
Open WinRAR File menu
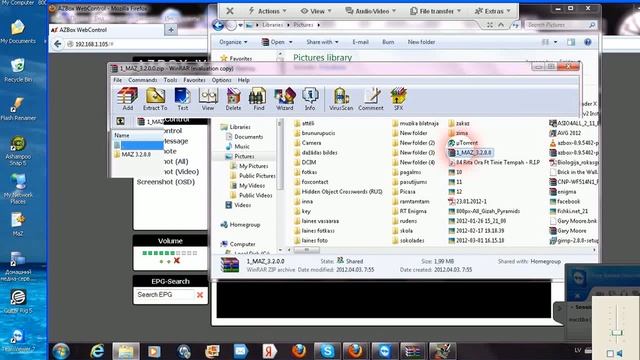(x=118, y=80)
